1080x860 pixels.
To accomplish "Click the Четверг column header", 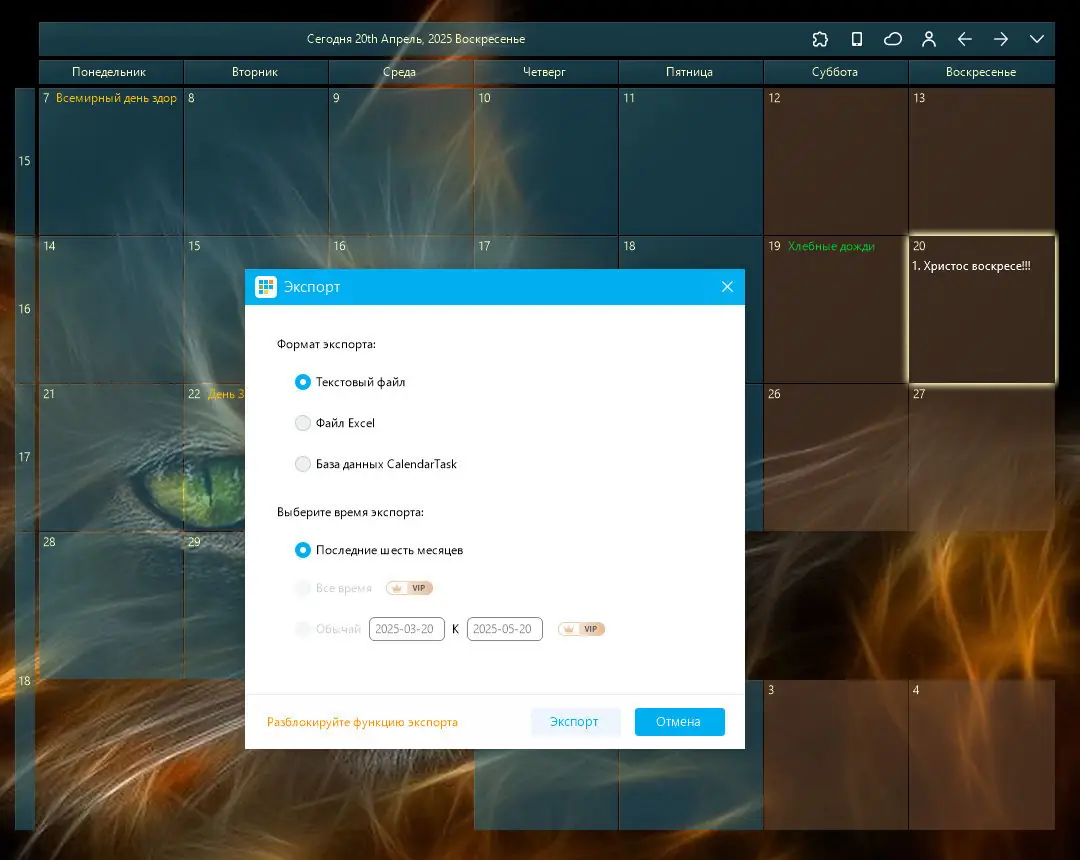I will pyautogui.click(x=545, y=72).
